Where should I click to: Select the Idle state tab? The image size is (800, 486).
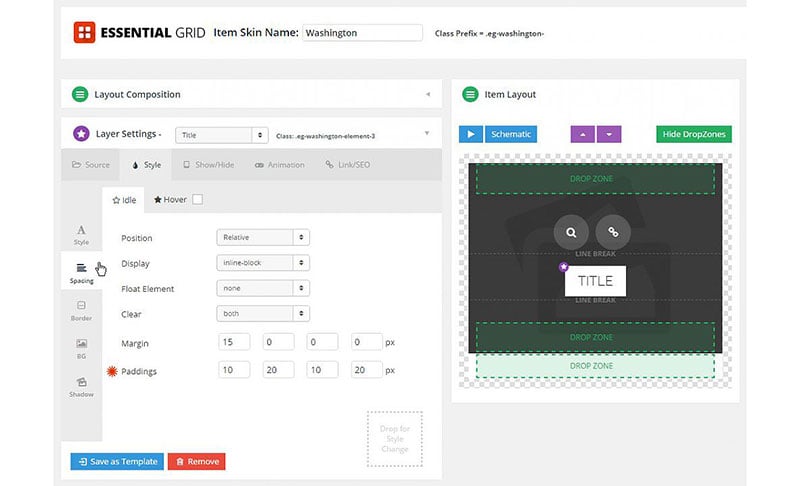(124, 200)
